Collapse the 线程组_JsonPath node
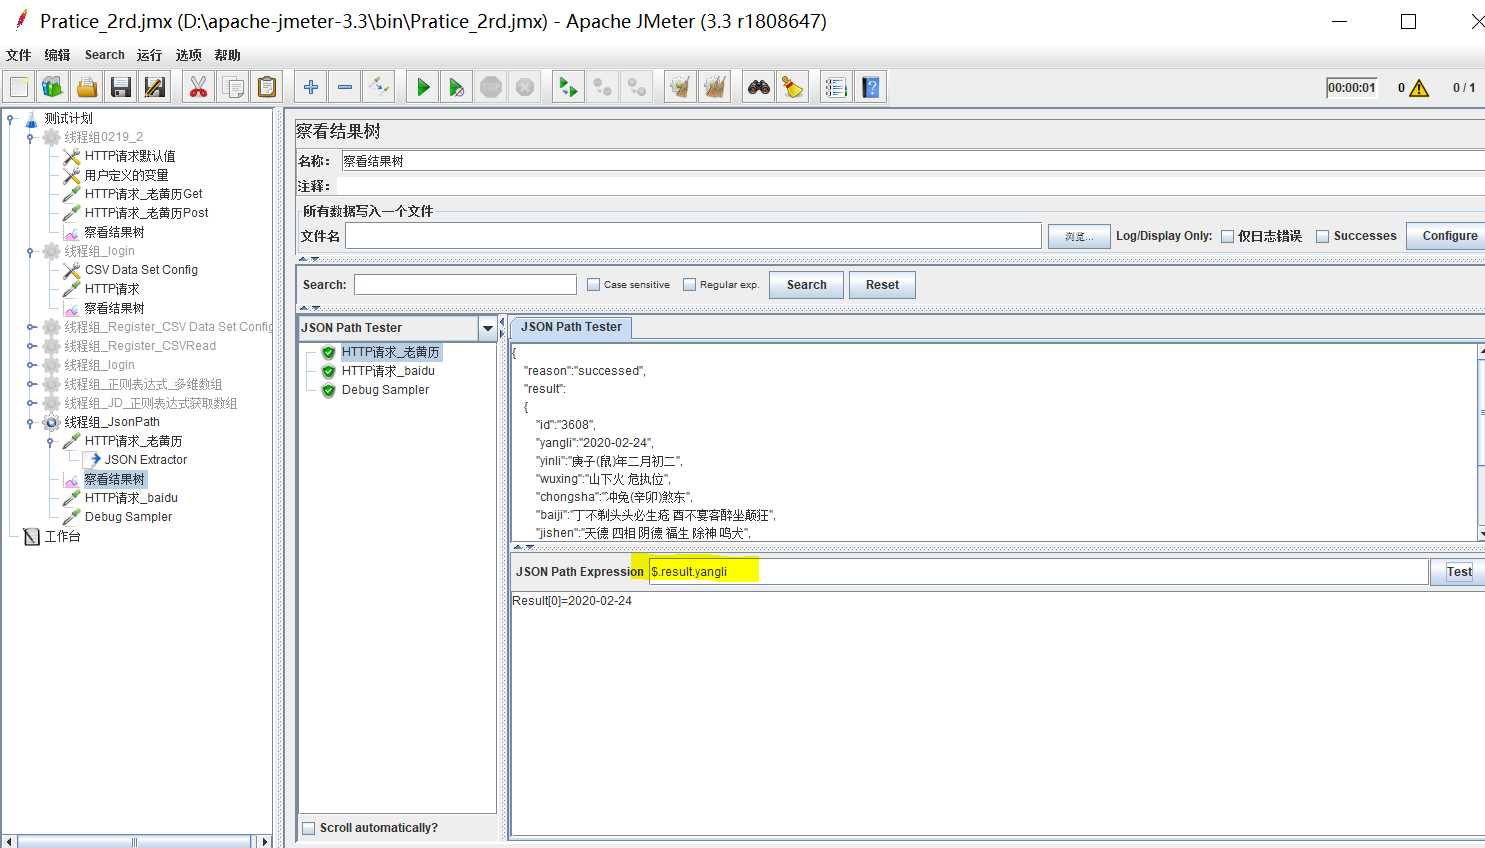Image resolution: width=1485 pixels, height=848 pixels. point(31,423)
